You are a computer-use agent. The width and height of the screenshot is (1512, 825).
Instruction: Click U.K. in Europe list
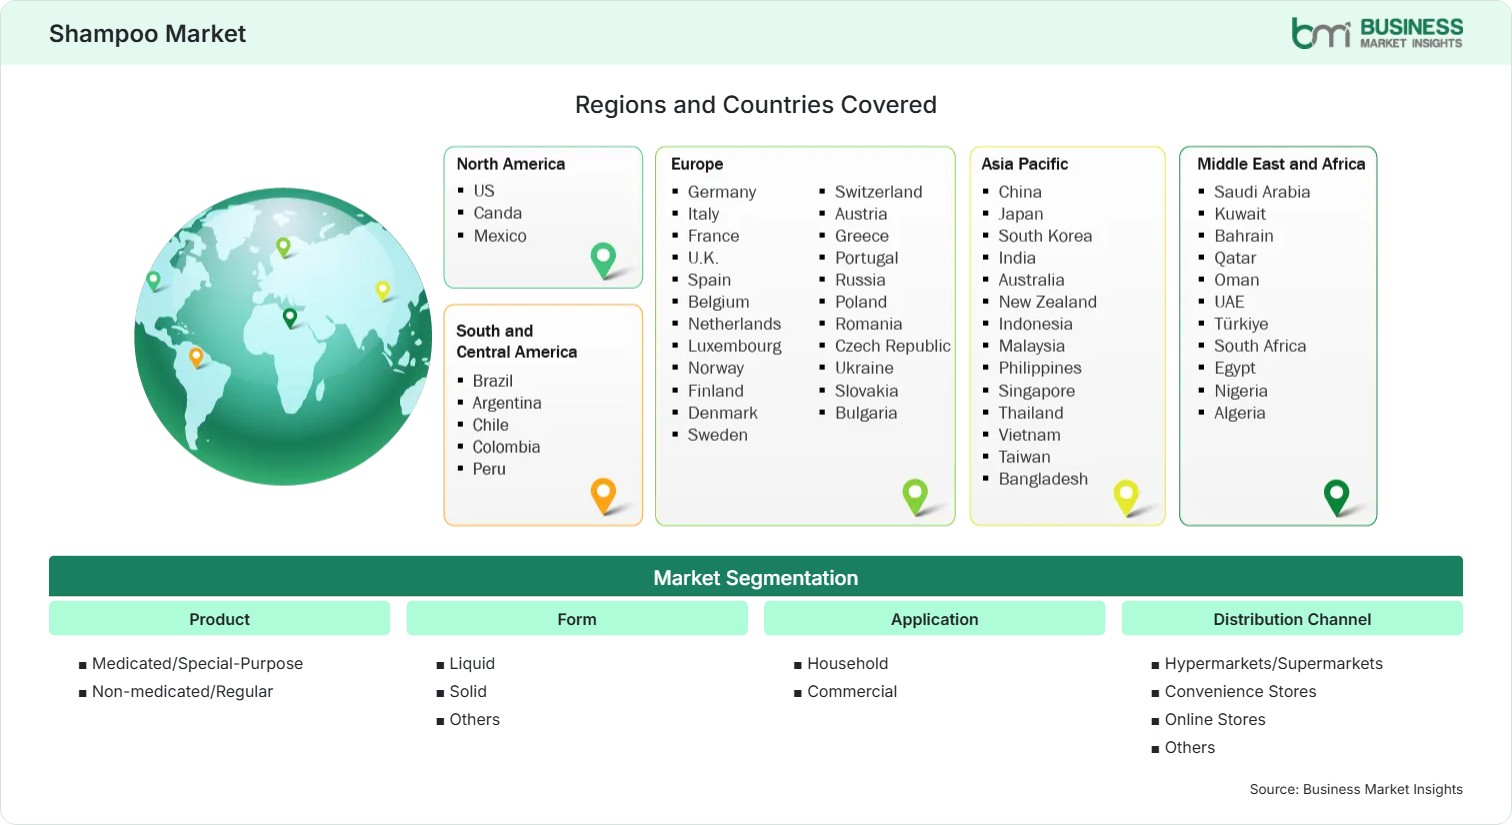click(x=703, y=258)
